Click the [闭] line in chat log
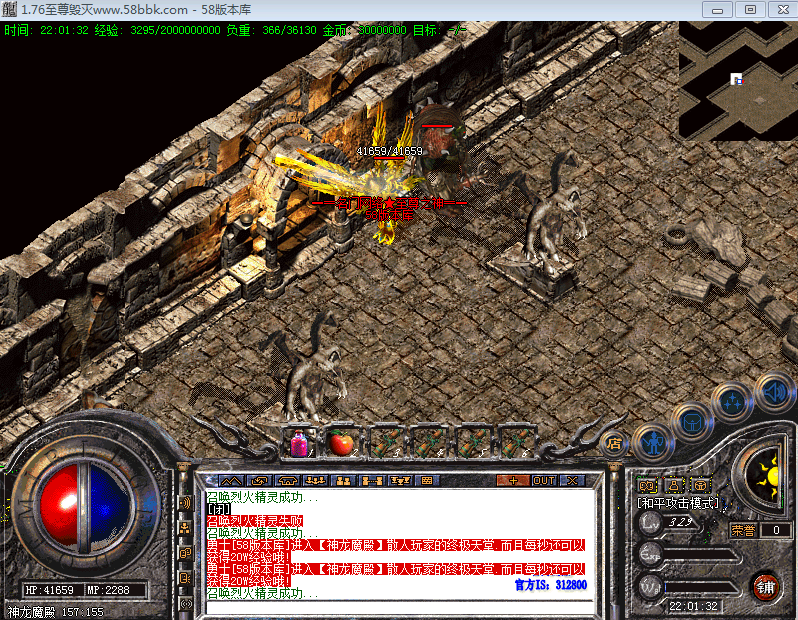 point(219,509)
